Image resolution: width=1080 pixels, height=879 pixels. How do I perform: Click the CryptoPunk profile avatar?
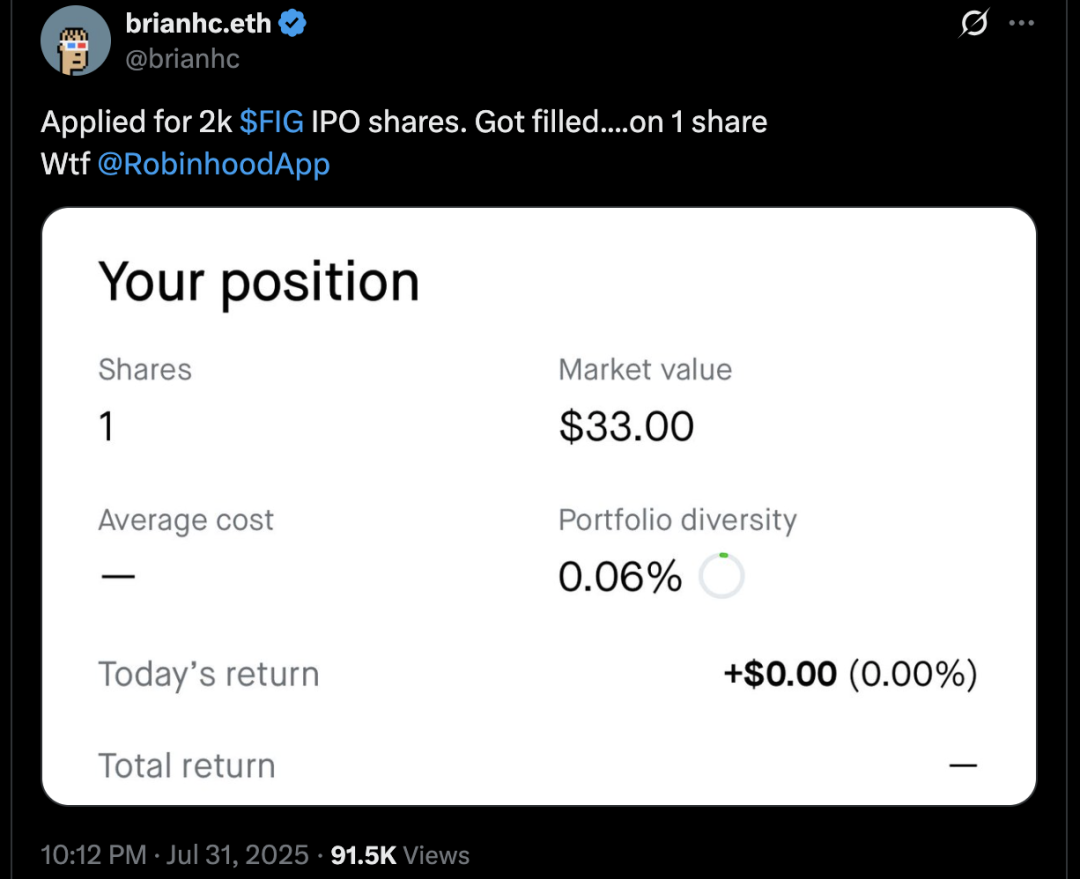point(76,42)
